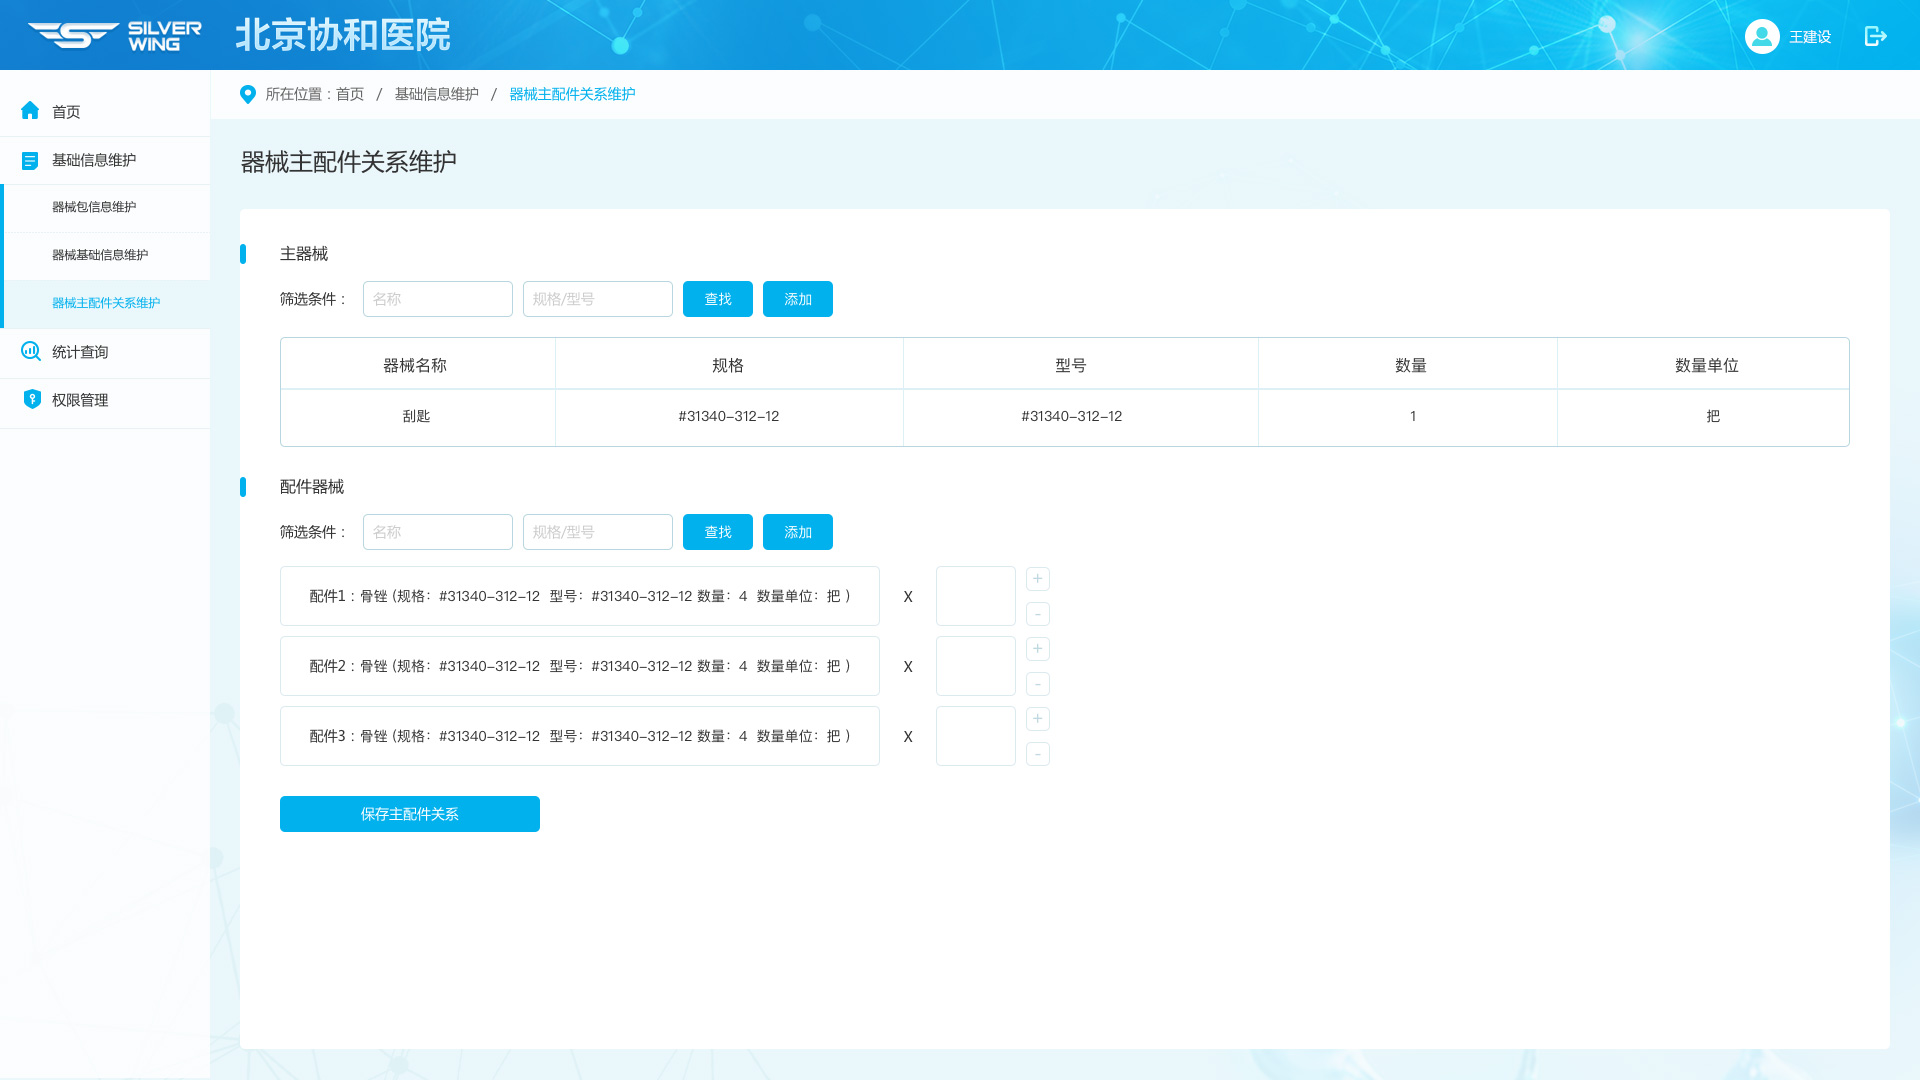The image size is (1920, 1080).
Task: Click 保存主配件关系 save button
Action: tap(409, 814)
